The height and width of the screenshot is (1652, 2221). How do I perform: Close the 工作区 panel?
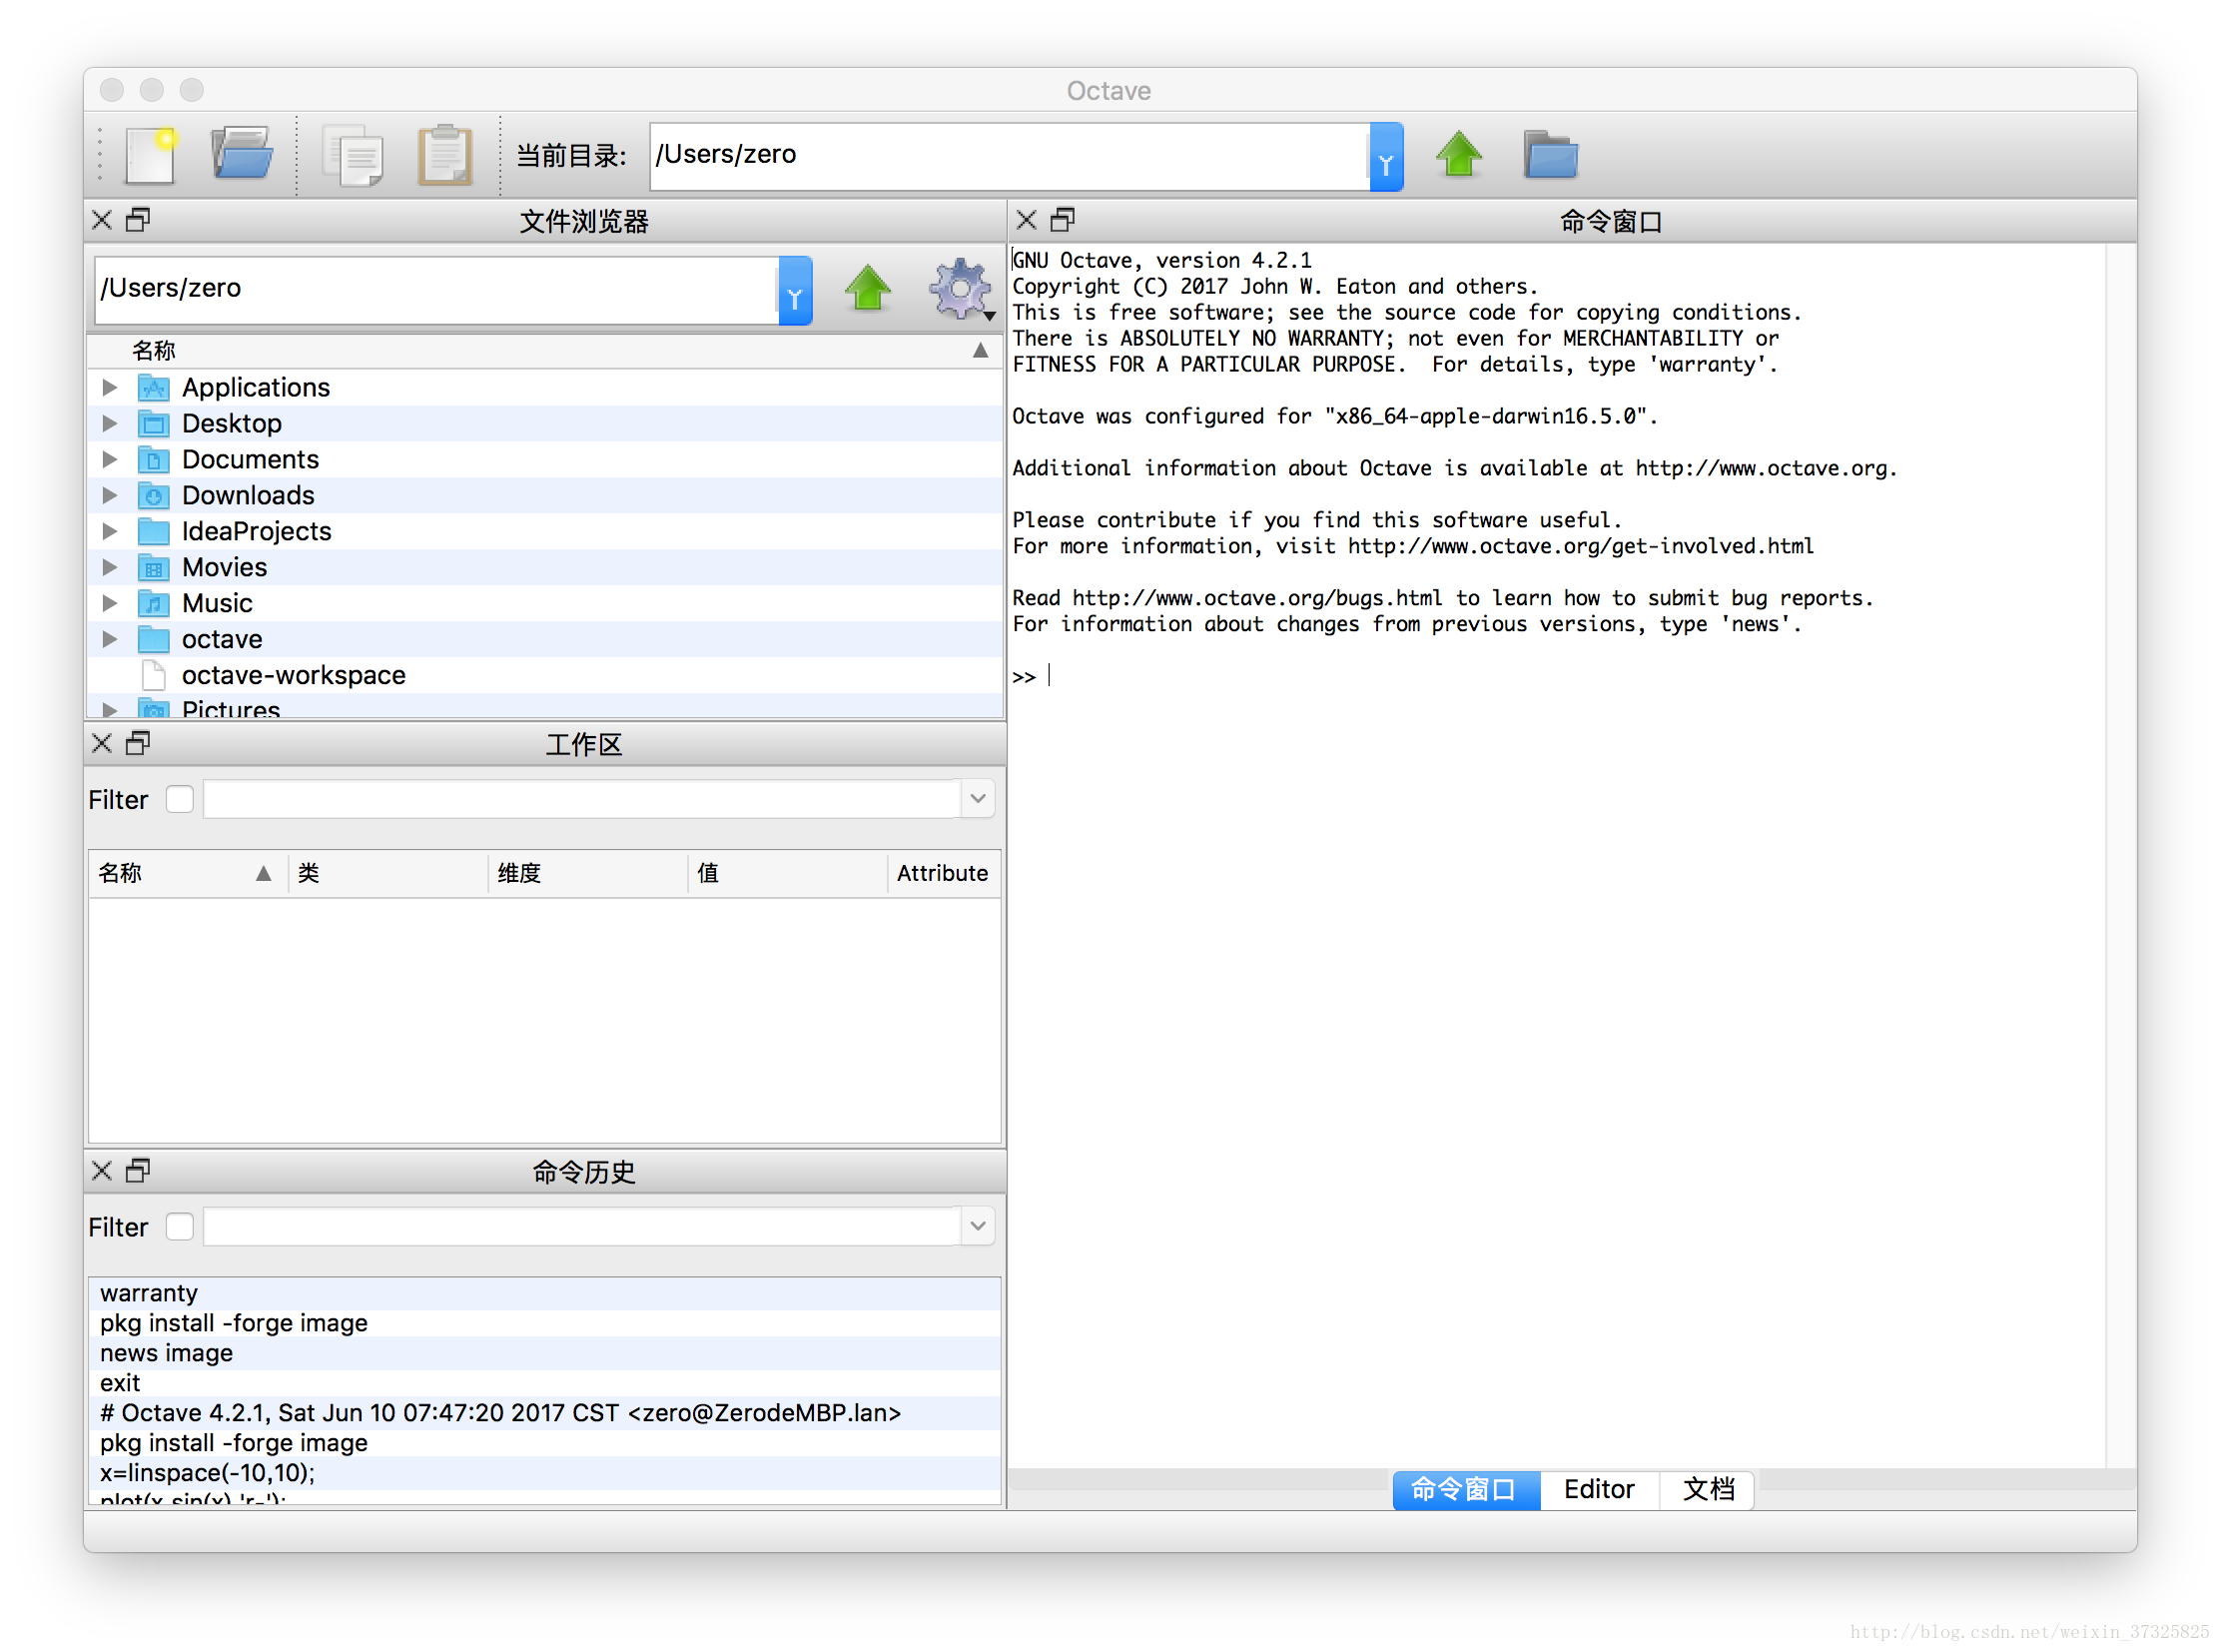102,743
